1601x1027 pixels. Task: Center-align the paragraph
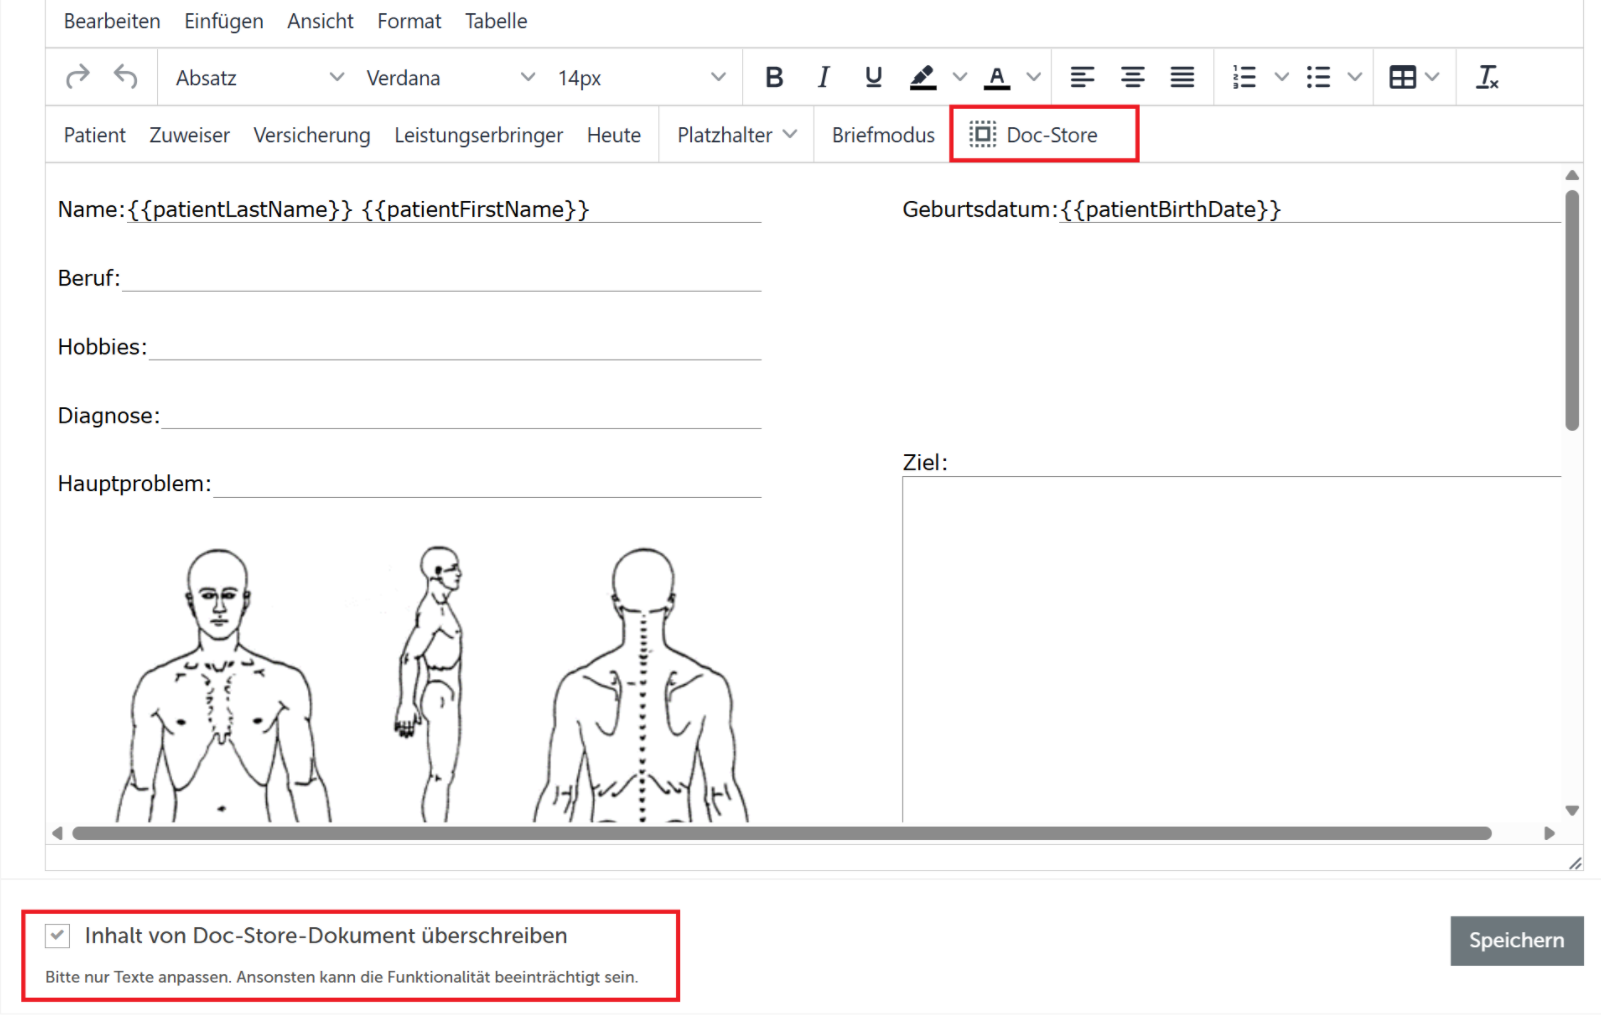1132,77
